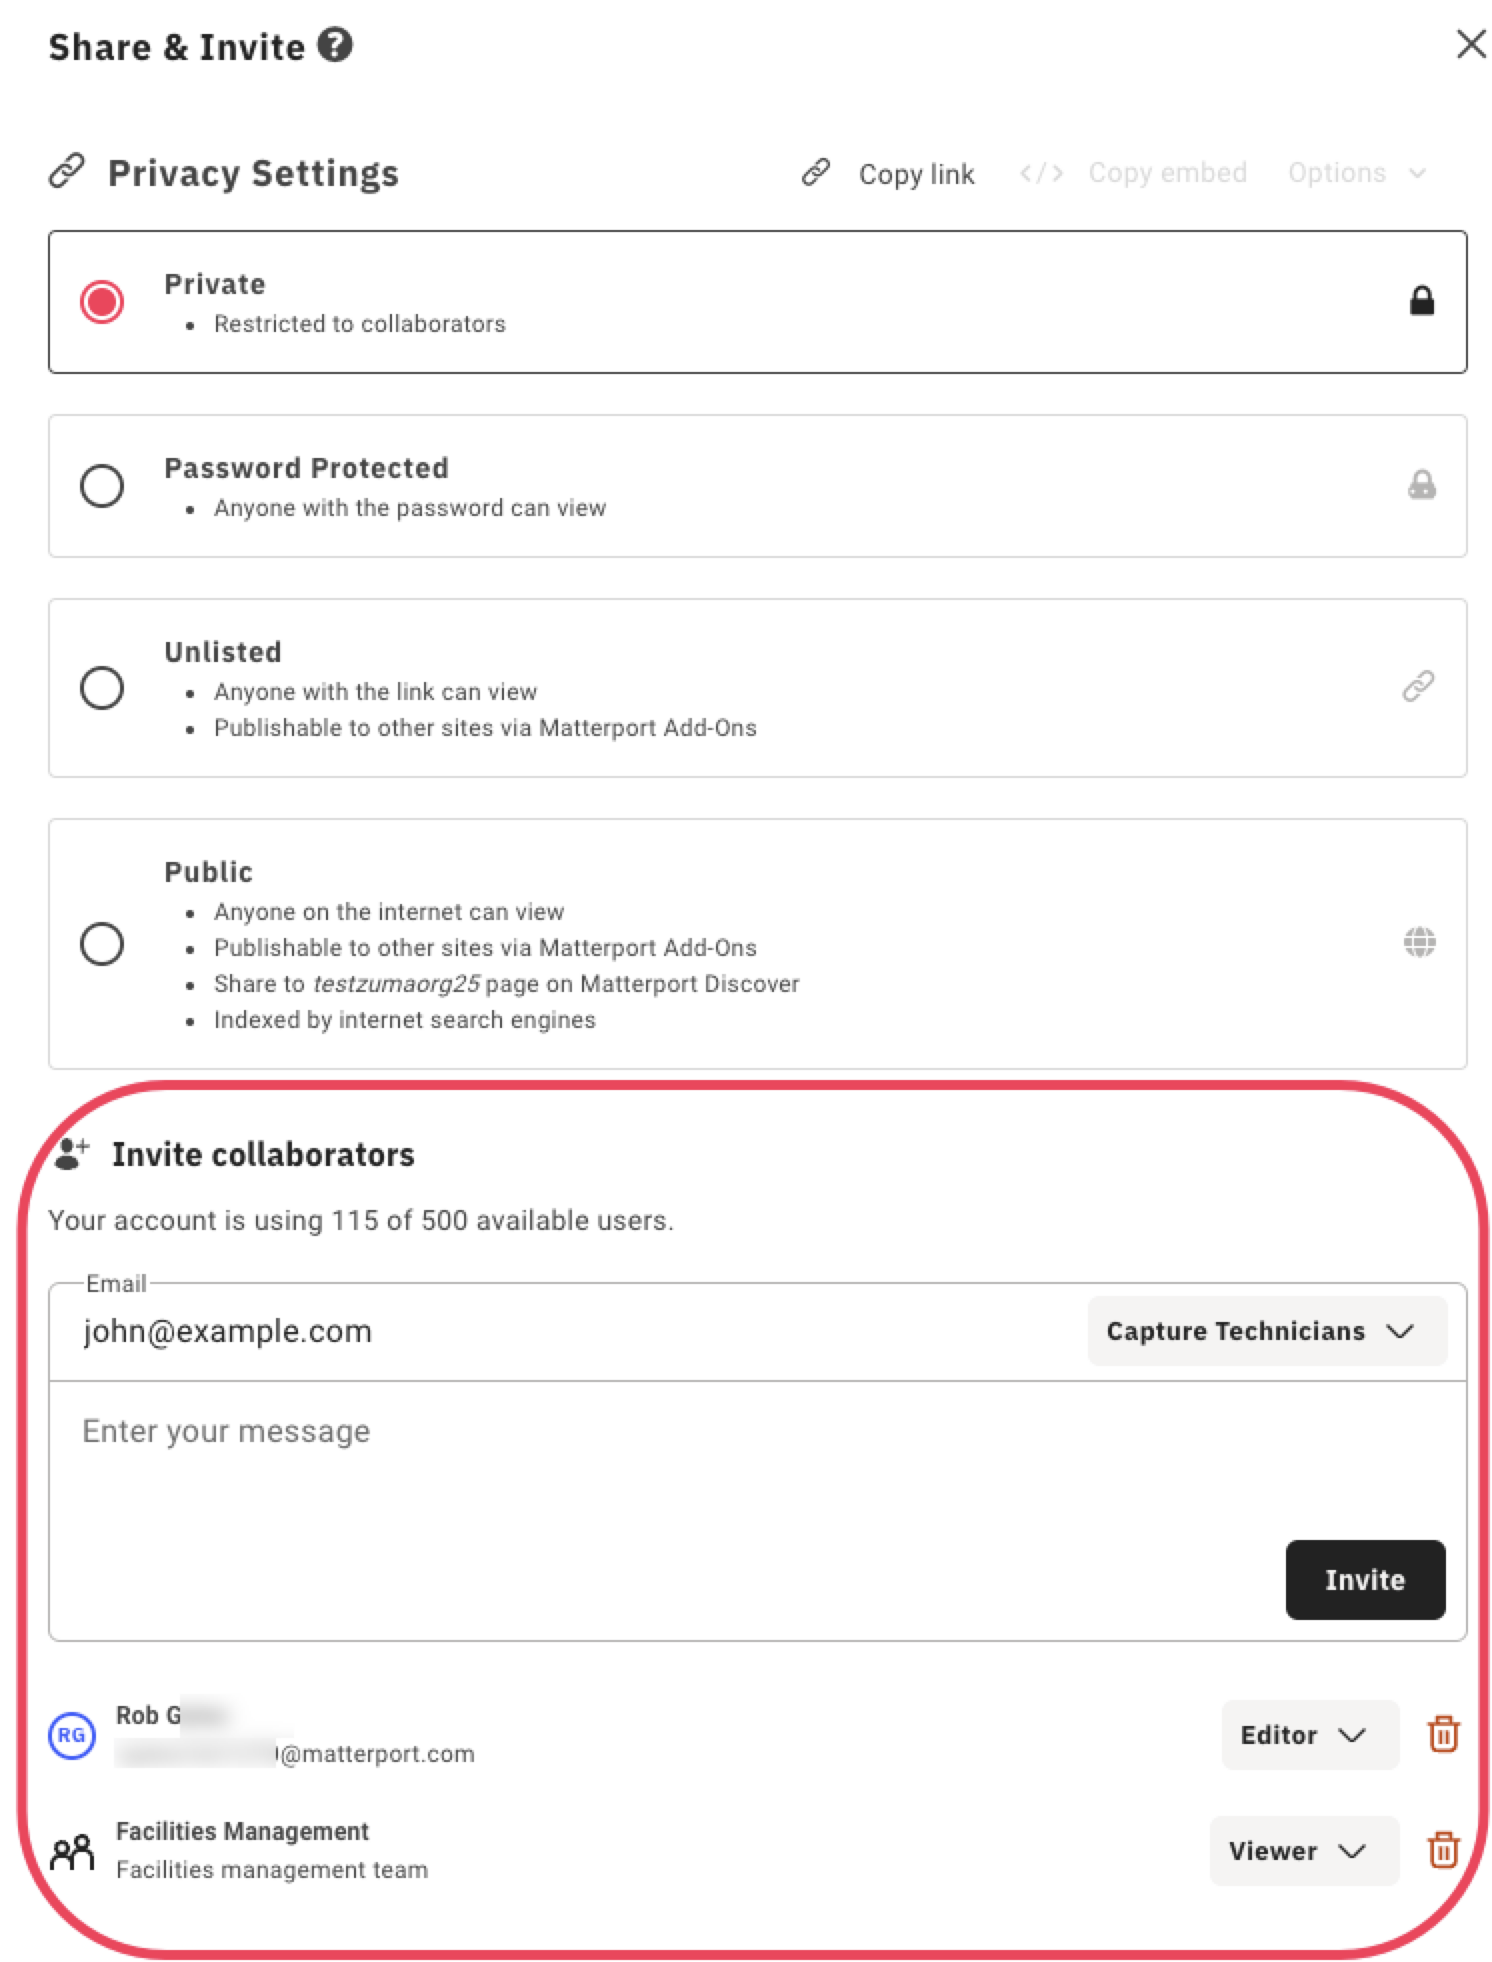This screenshot has width=1492, height=1962.
Task: Select the Public privacy option
Action: point(101,942)
